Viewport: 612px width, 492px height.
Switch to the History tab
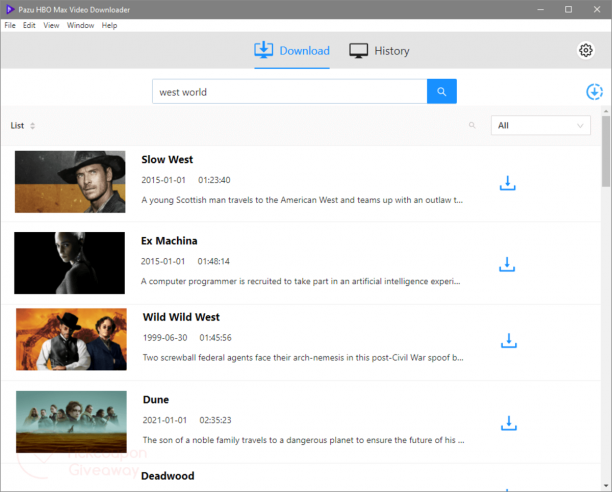(379, 51)
